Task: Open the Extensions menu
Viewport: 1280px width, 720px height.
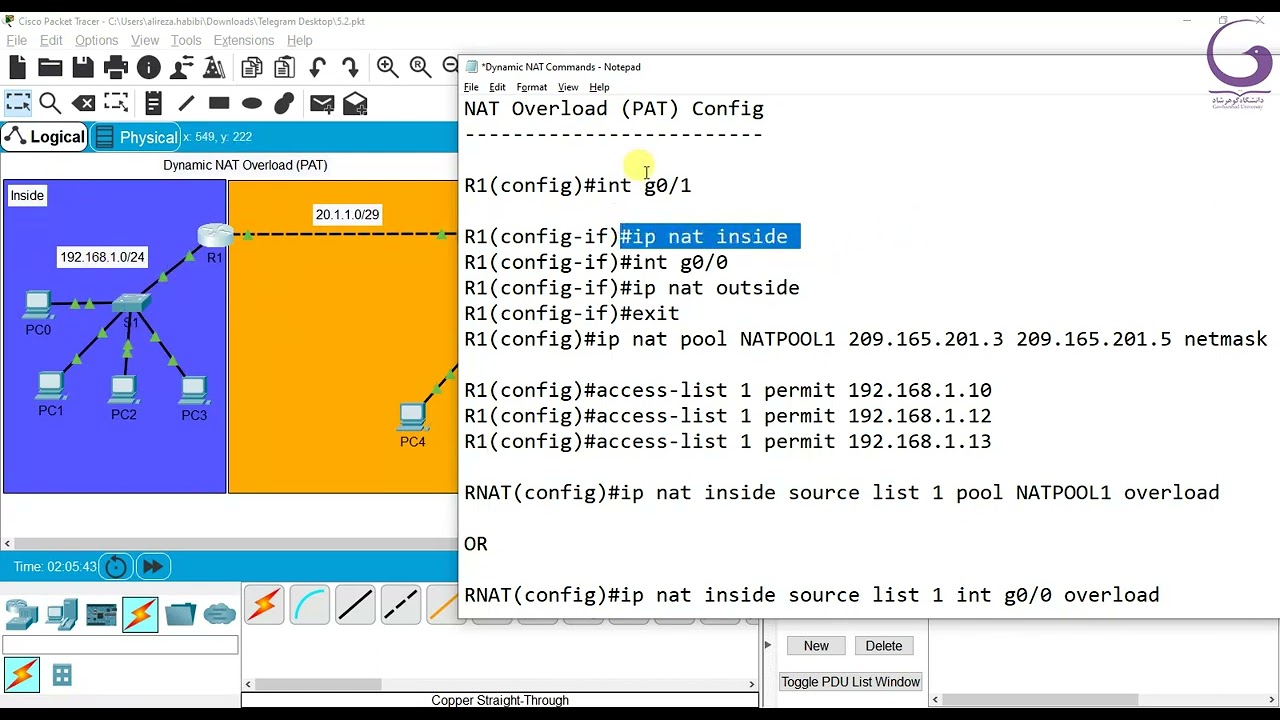Action: pos(243,40)
